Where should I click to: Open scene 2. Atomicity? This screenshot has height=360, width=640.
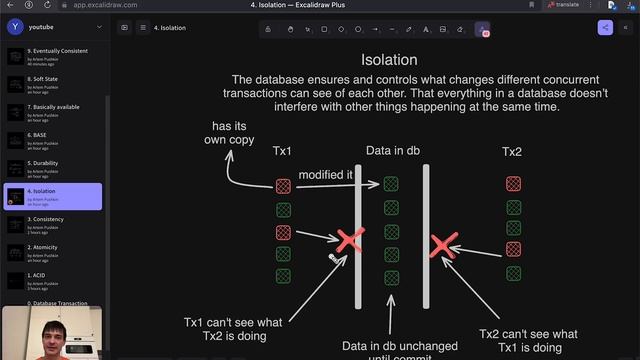point(53,253)
